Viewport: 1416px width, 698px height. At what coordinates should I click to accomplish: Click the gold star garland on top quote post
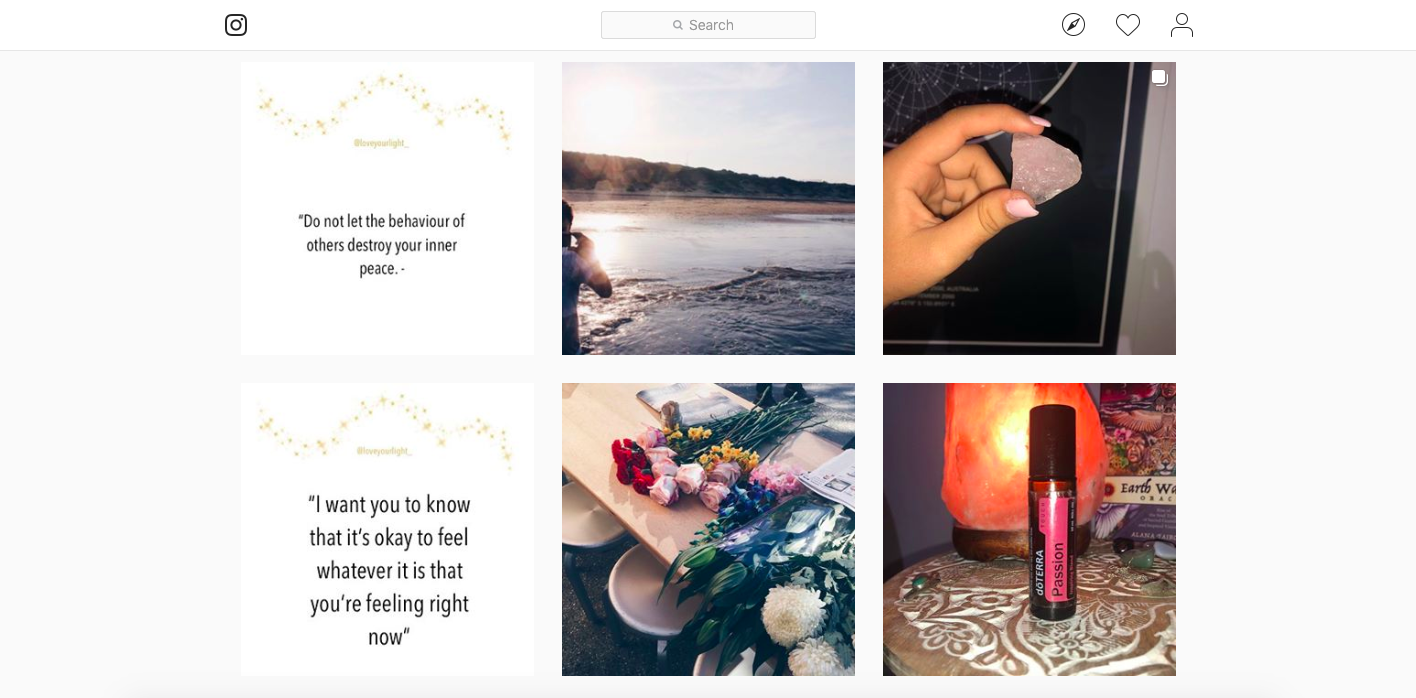[385, 108]
